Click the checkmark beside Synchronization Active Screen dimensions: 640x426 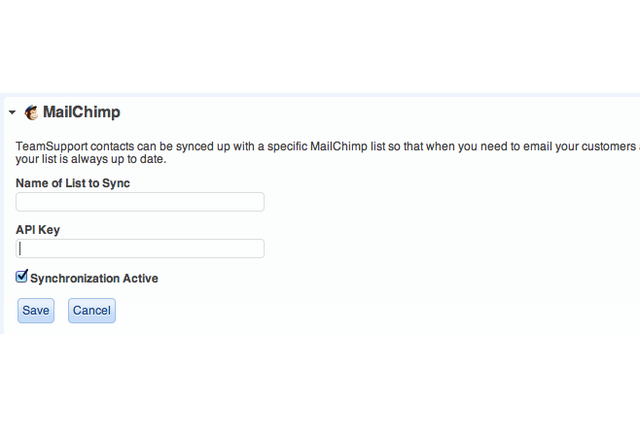tap(22, 276)
